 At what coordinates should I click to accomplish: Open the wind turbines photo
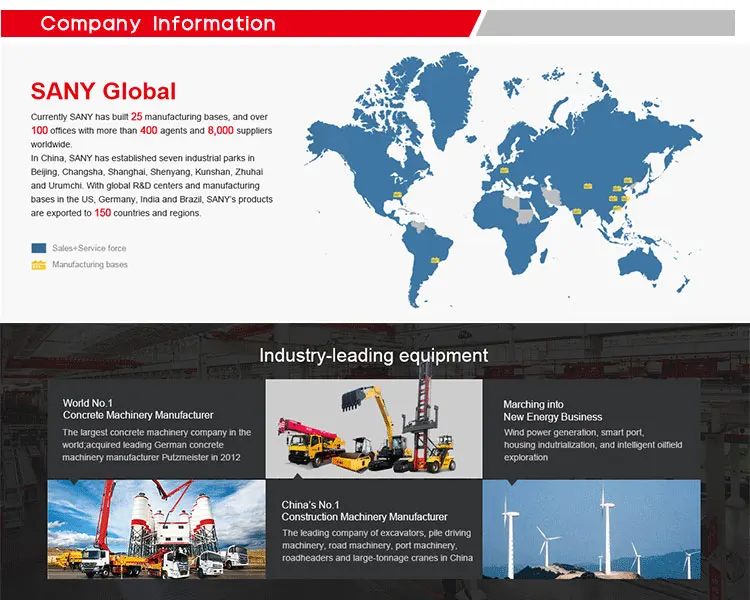point(590,529)
